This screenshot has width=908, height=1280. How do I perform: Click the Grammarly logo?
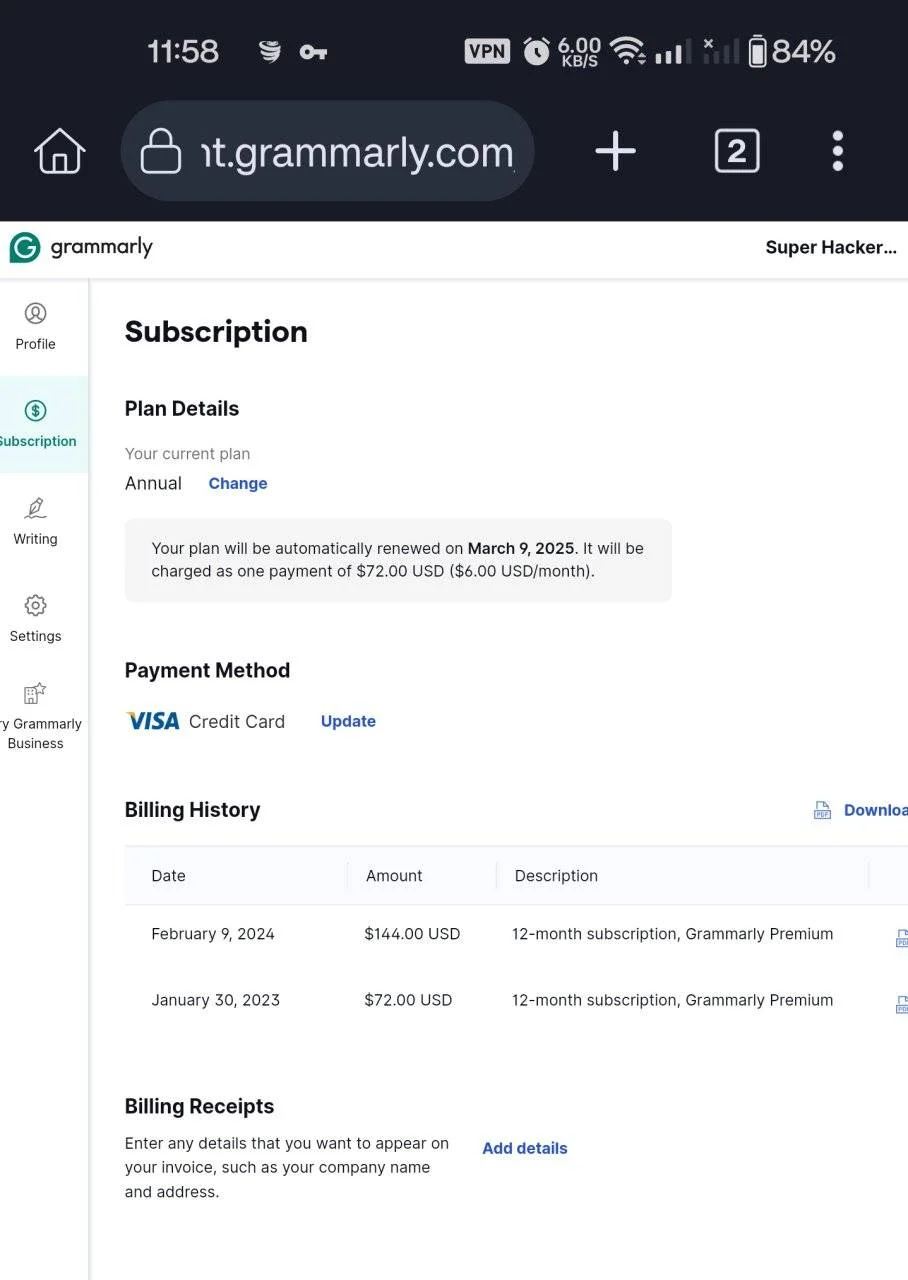point(81,247)
